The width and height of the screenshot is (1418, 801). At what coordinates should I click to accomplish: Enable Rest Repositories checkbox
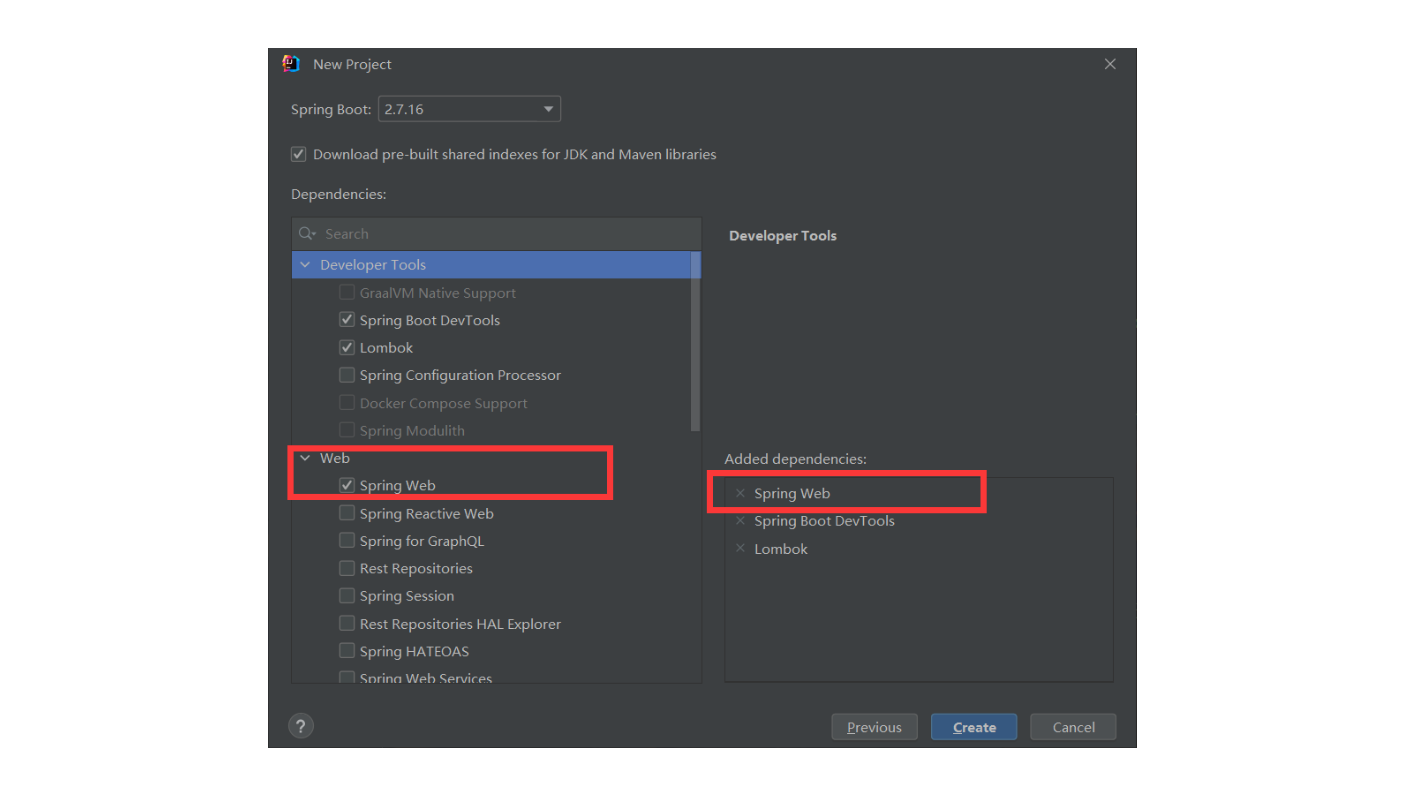[x=347, y=568]
